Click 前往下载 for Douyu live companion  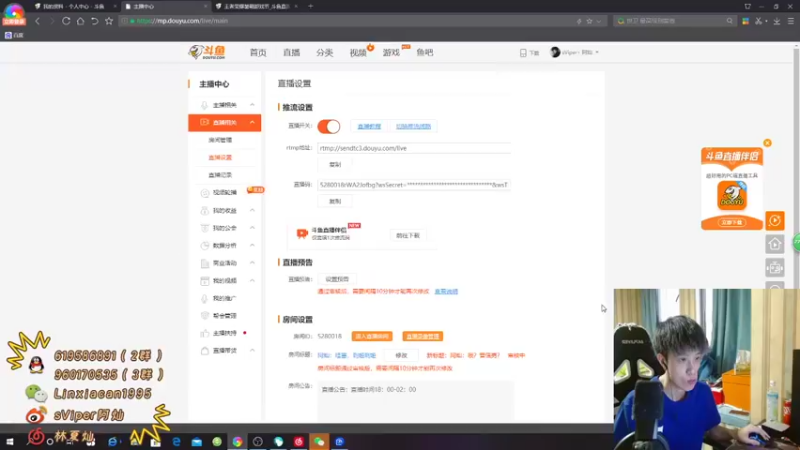pyautogui.click(x=408, y=235)
